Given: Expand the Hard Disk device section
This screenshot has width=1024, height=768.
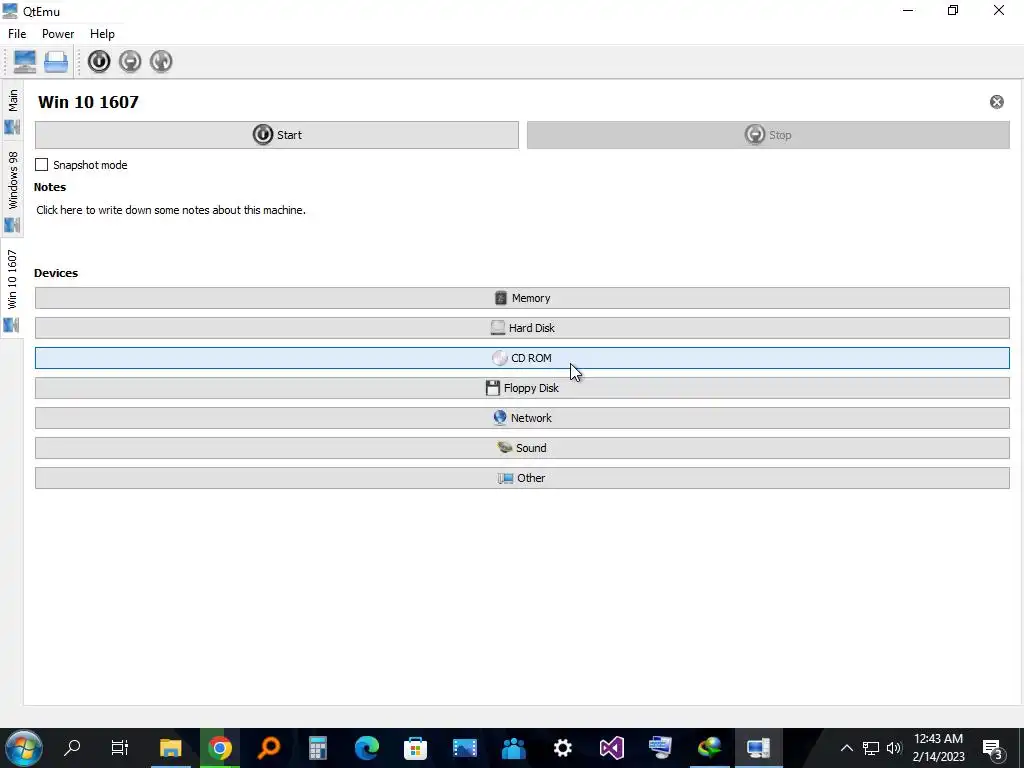Looking at the screenshot, I should [522, 328].
